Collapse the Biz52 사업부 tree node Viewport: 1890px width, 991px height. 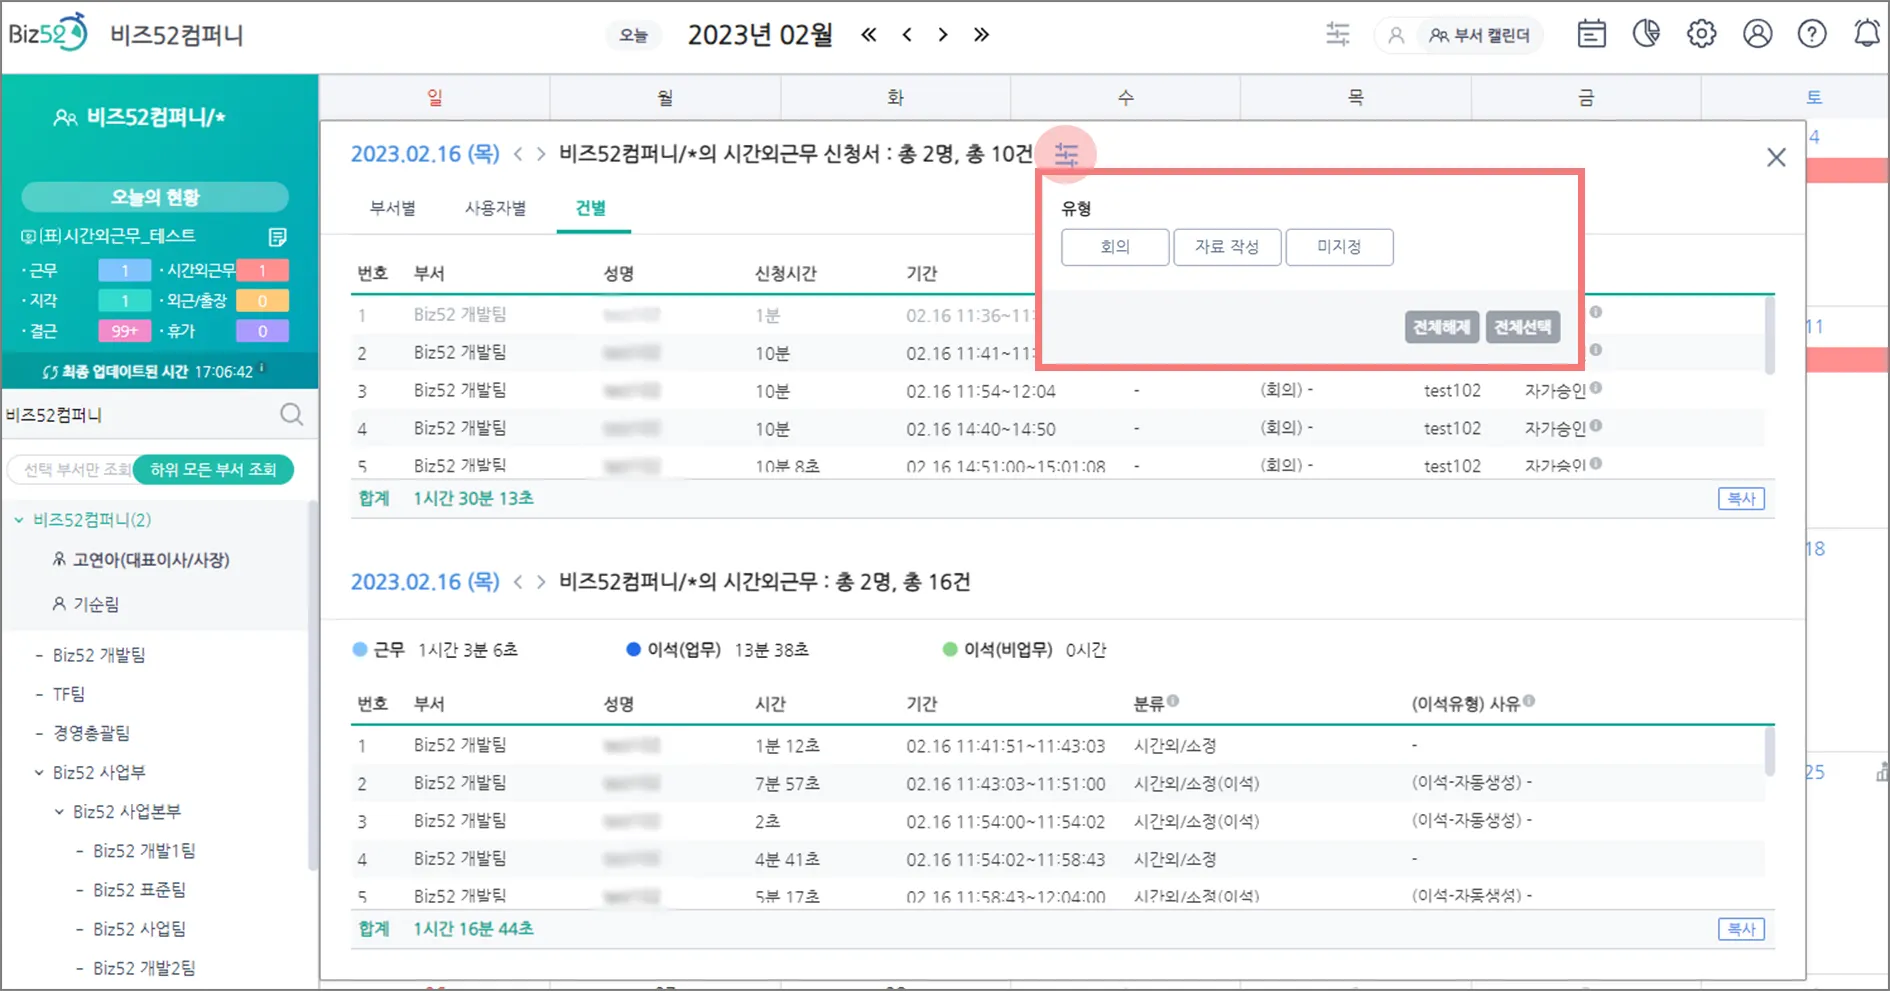pyautogui.click(x=39, y=772)
